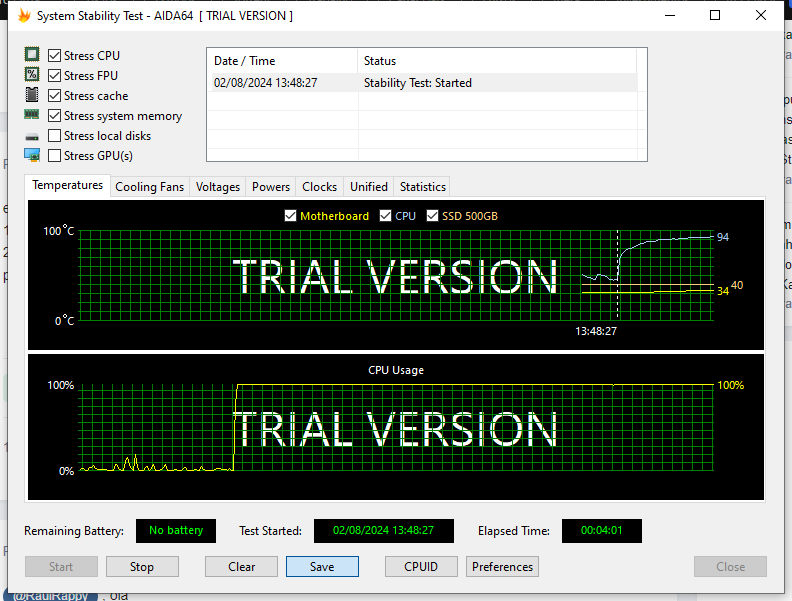Uncheck the Stress cache checkbox
Viewport: 792px width, 601px height.
(x=55, y=95)
